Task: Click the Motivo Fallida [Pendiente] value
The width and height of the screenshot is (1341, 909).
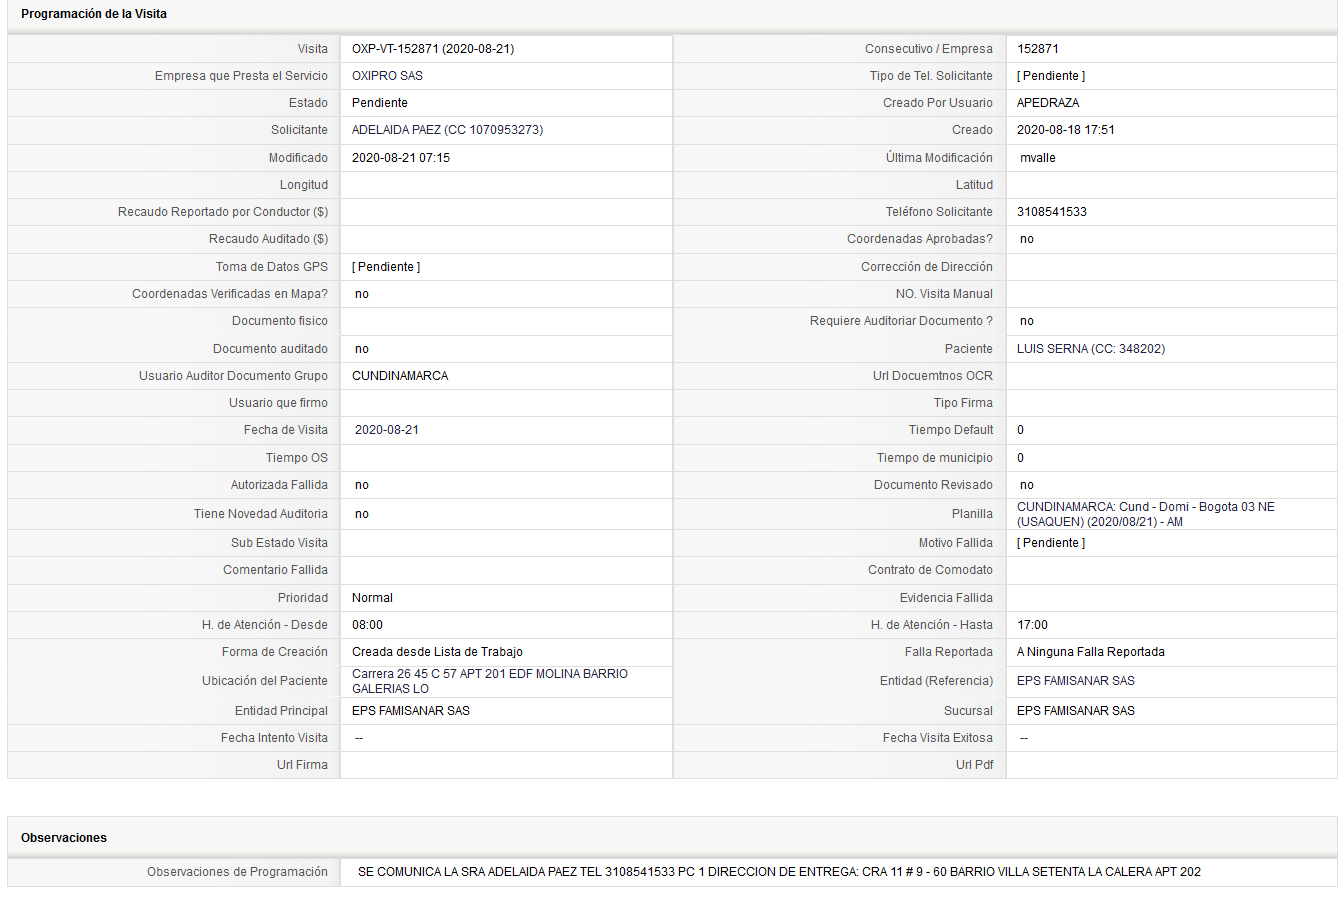Action: click(1051, 543)
